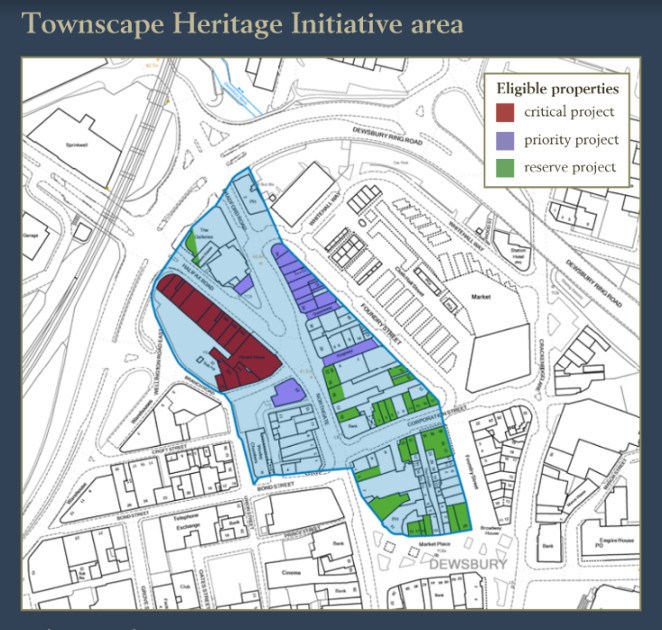Click the red critical project legend swatch
Viewport: 662px width, 630px height.
click(x=507, y=113)
